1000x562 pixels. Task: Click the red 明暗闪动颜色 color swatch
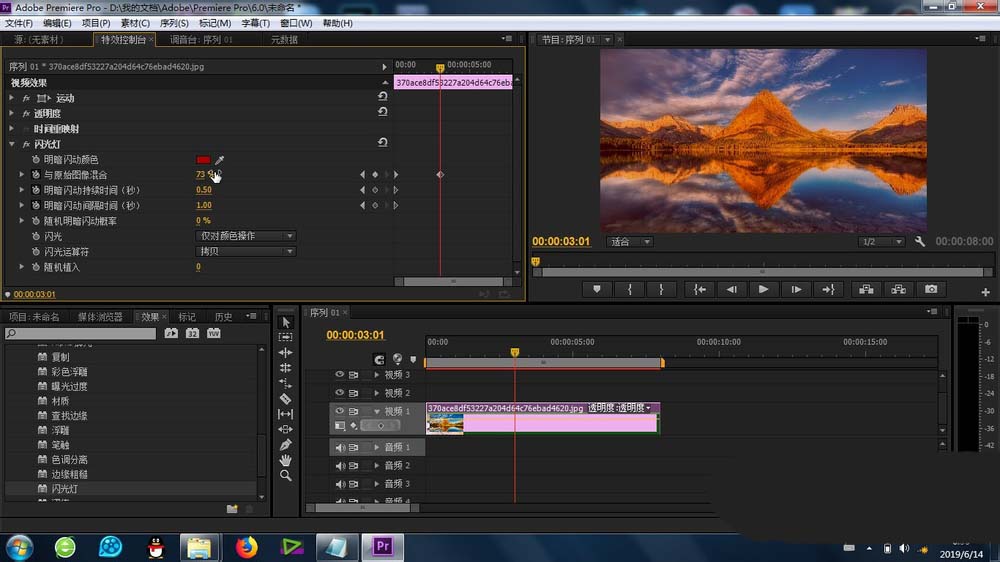[203, 159]
